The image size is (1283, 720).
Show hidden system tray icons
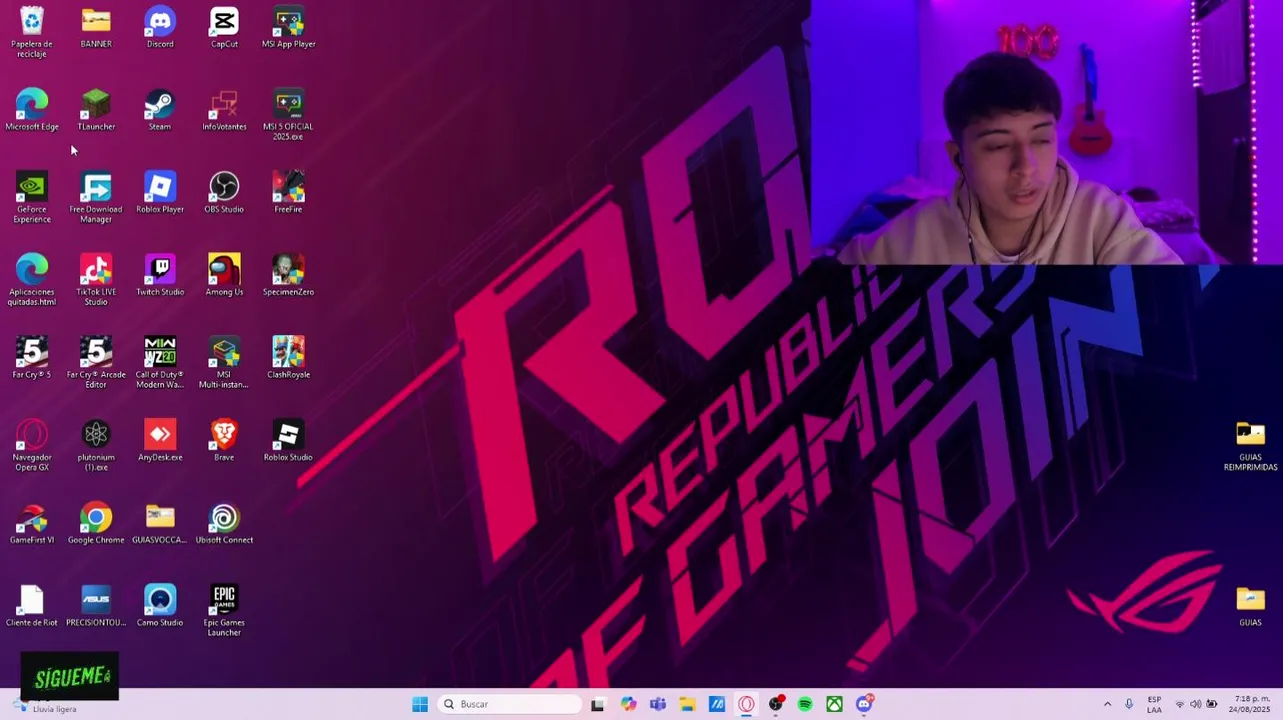pyautogui.click(x=1107, y=704)
